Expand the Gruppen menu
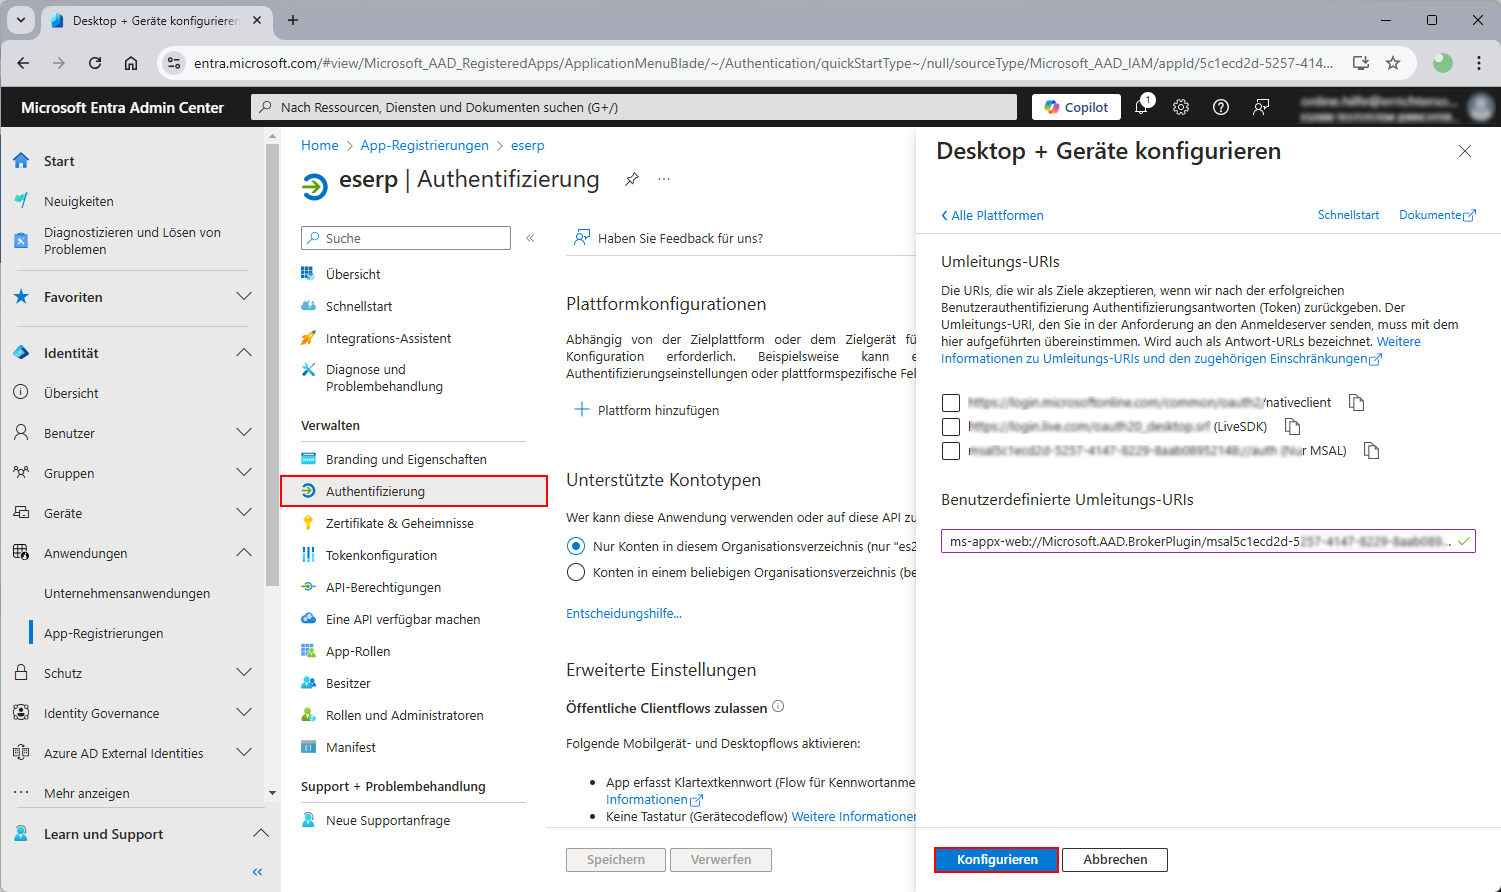1501x892 pixels. [244, 473]
